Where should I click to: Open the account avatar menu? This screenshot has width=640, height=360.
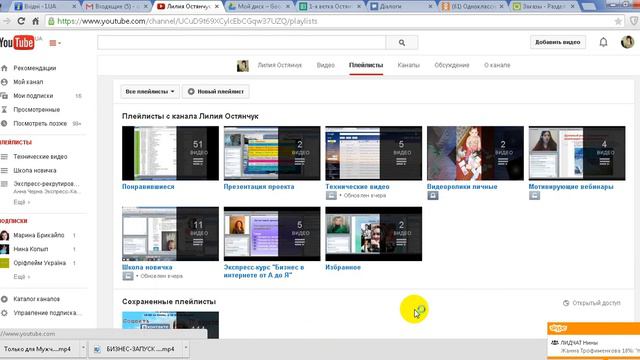click(x=627, y=42)
